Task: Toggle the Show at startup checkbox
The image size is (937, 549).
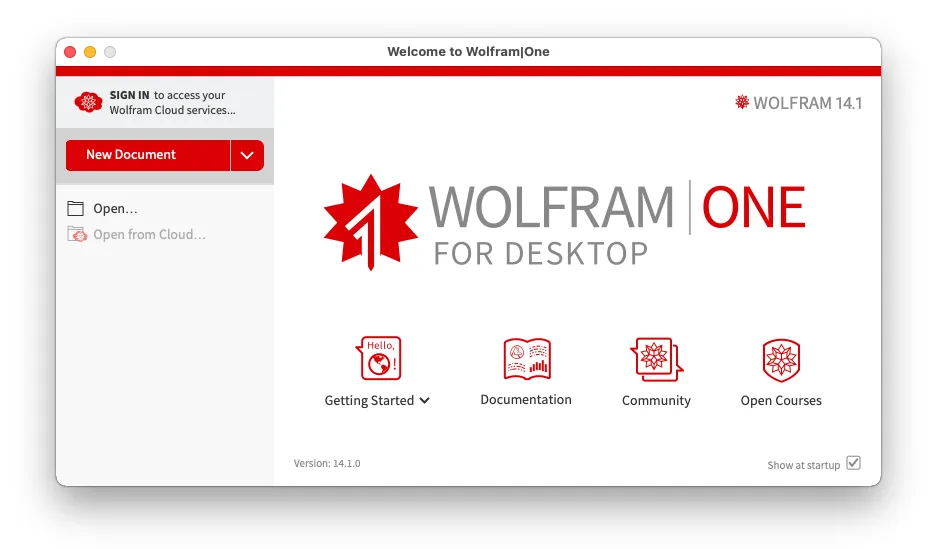Action: [853, 463]
